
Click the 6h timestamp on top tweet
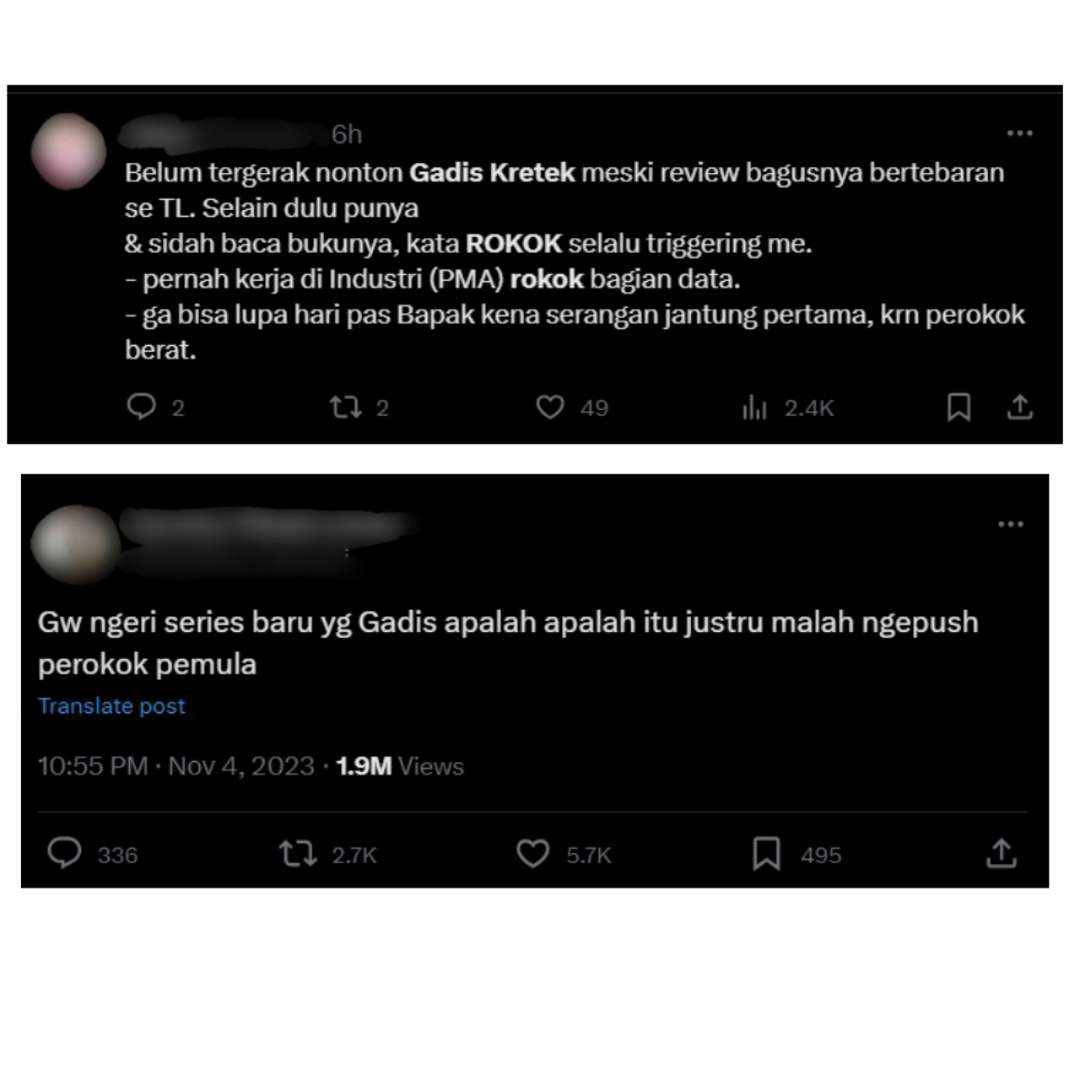coord(346,134)
